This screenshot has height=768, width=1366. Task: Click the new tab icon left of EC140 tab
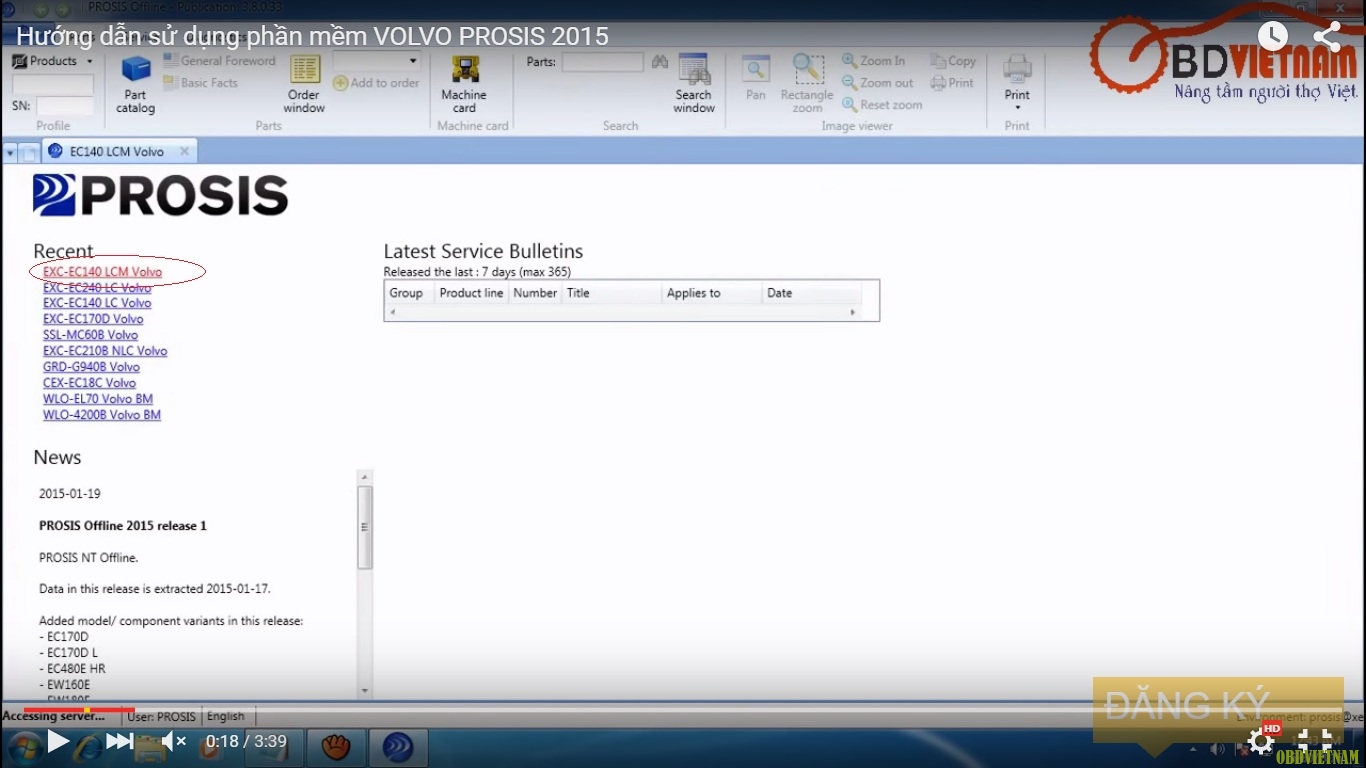coord(30,153)
